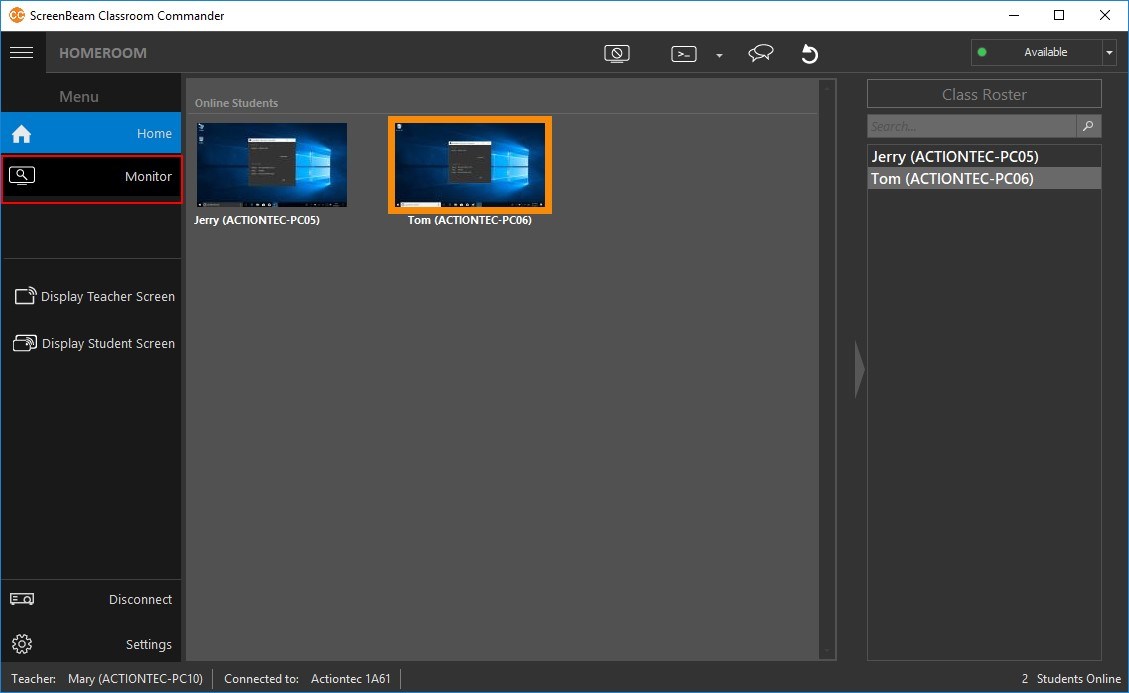Image resolution: width=1129 pixels, height=693 pixels.
Task: Click the remote command launch icon
Action: click(x=683, y=54)
